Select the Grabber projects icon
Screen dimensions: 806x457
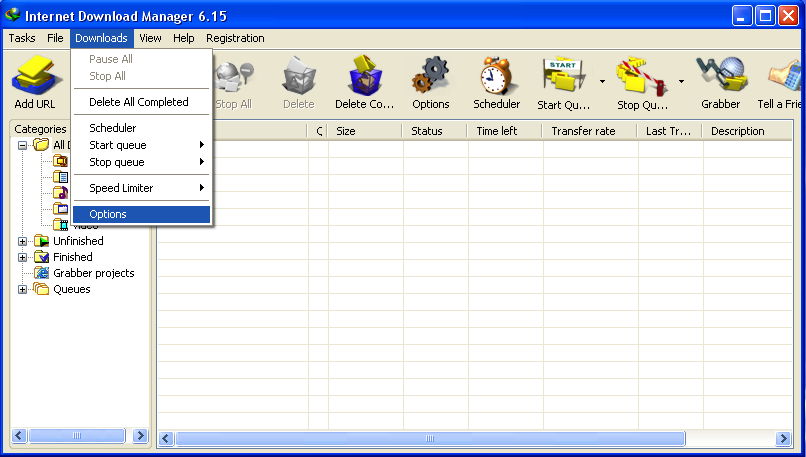(41, 273)
